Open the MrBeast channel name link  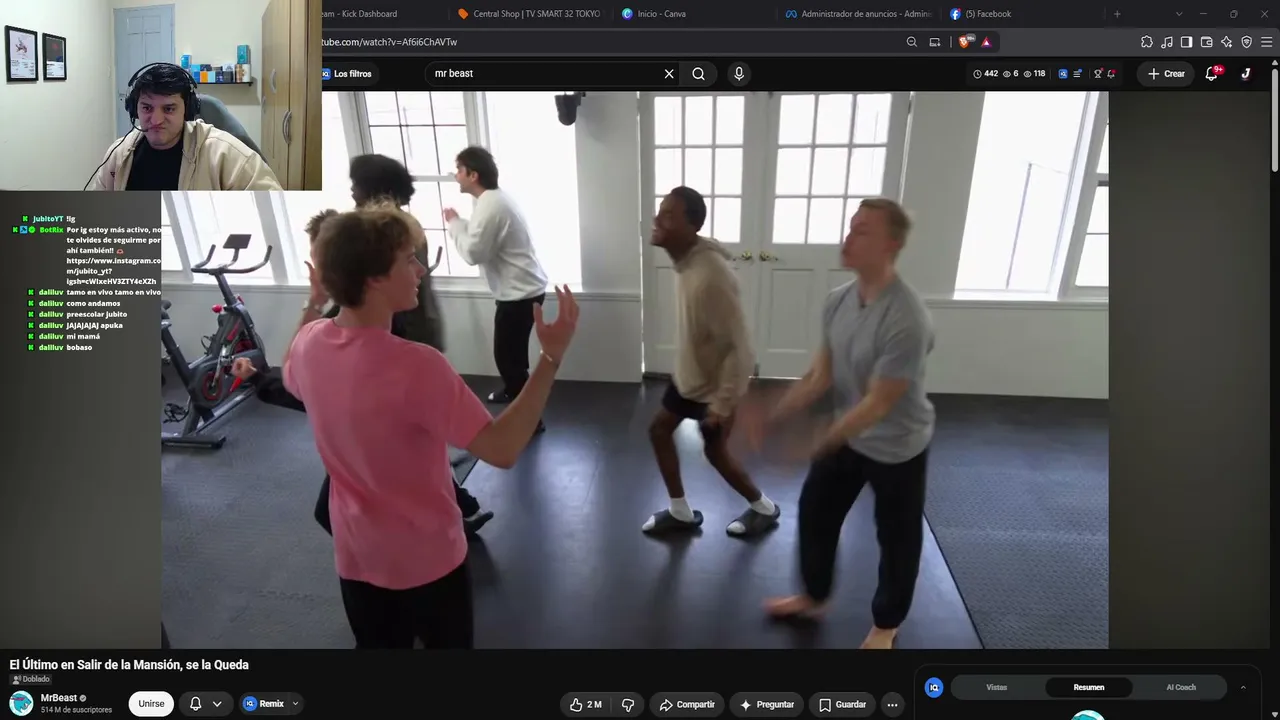click(59, 698)
